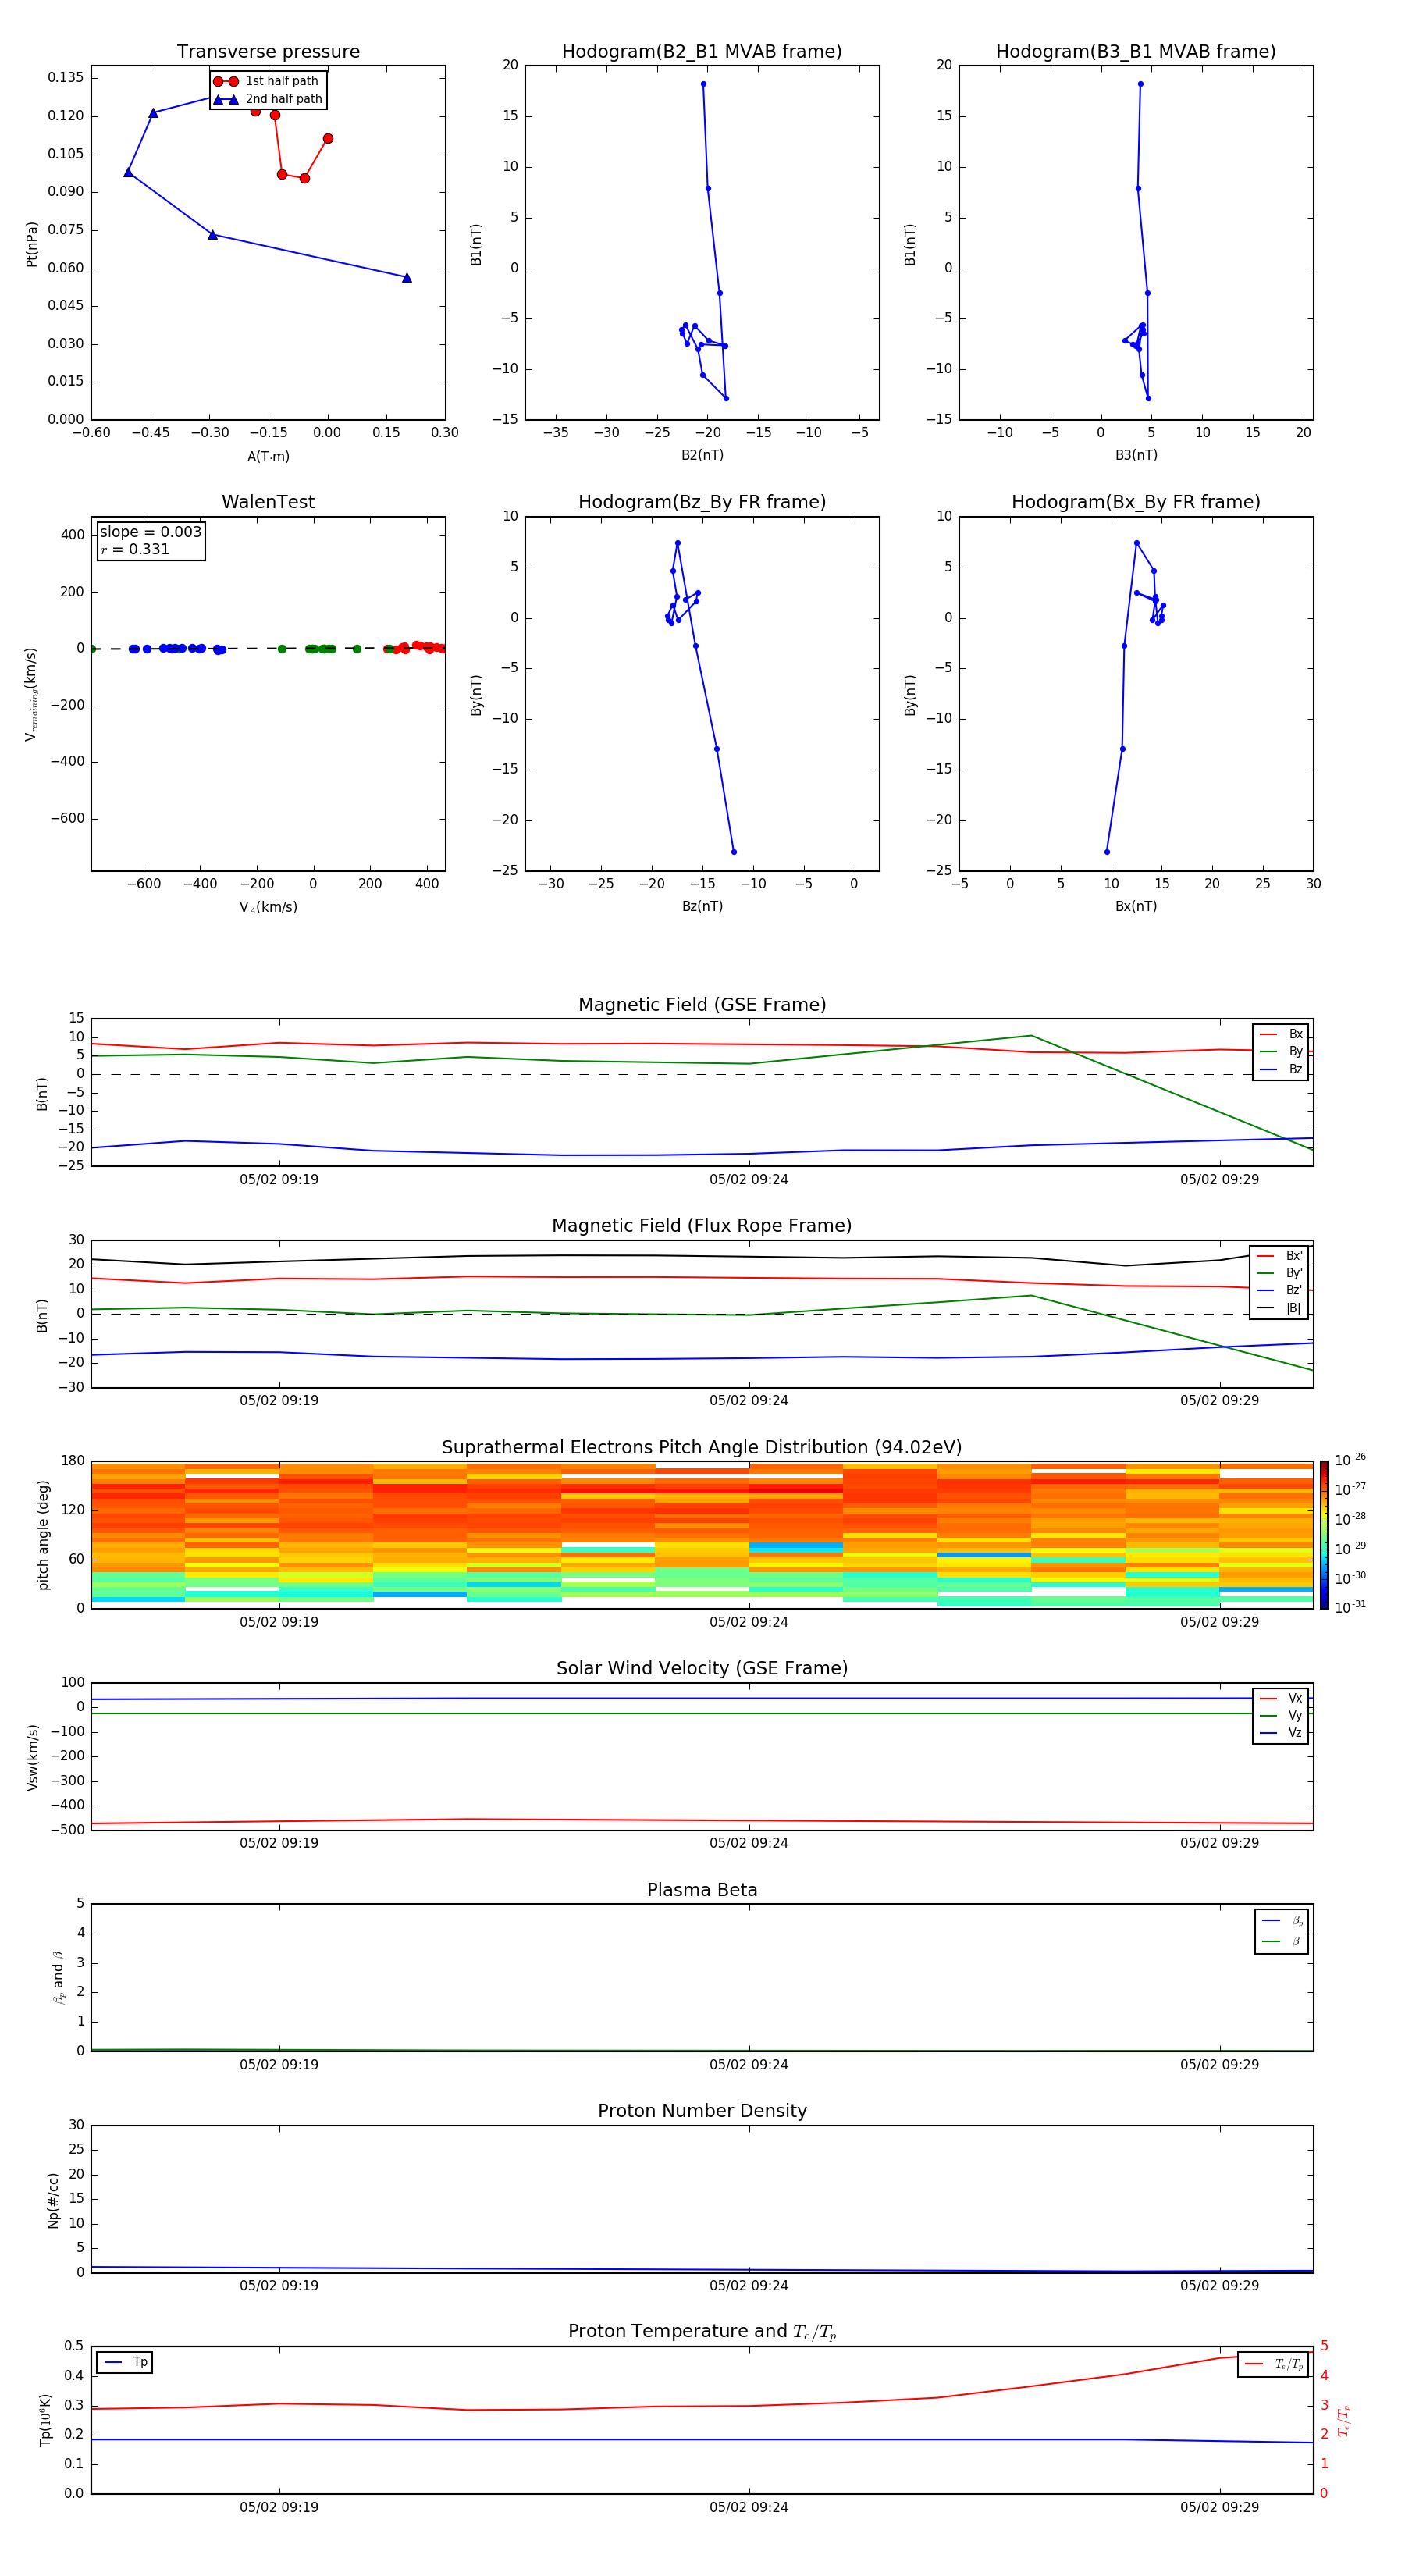Click 'slope = 0.003' annotation text
The image size is (1405, 2576).
(151, 532)
